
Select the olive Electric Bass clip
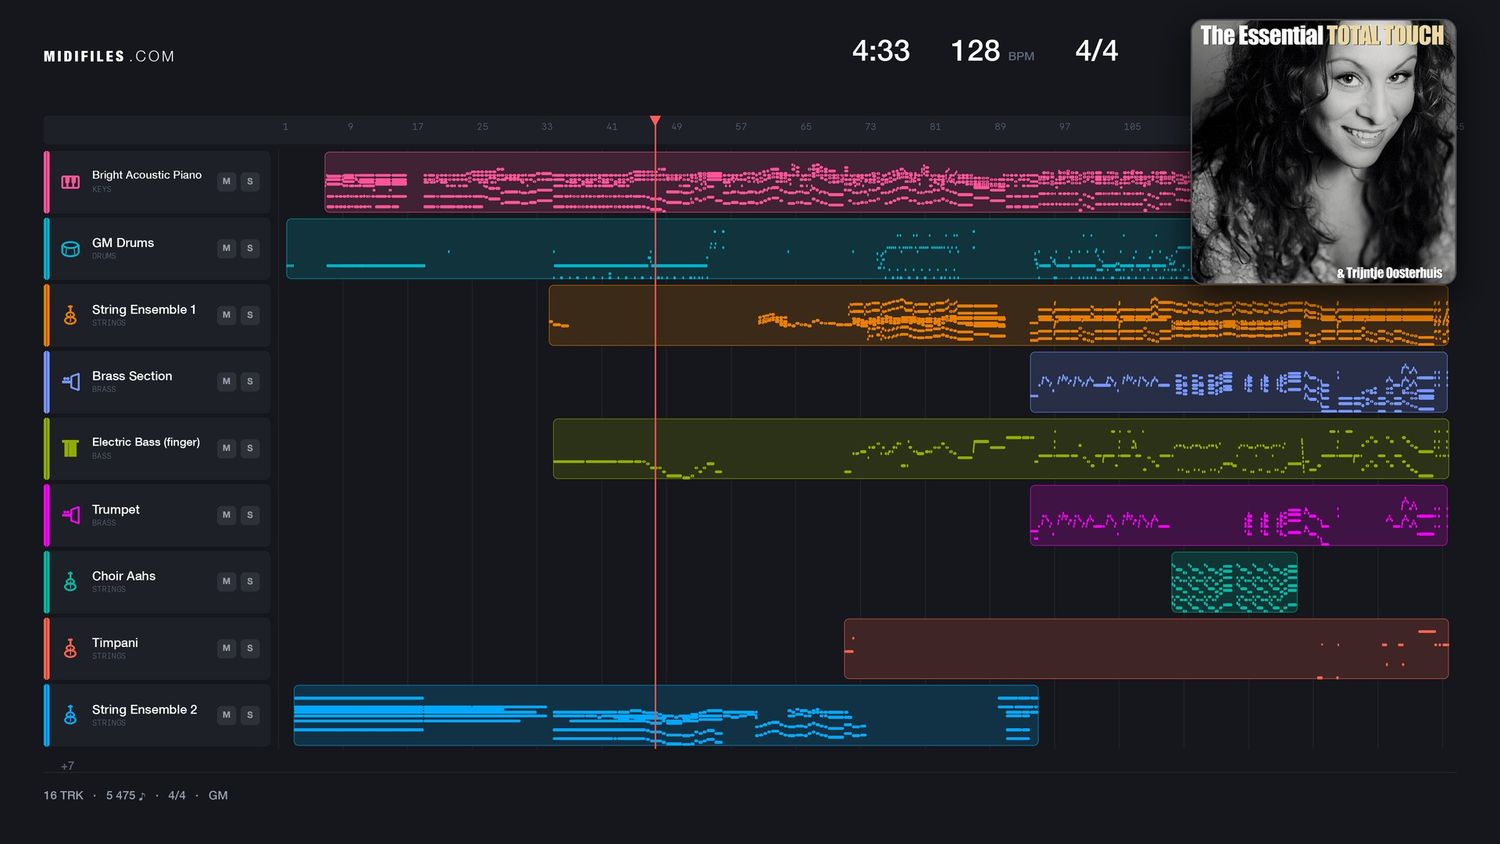point(1001,449)
